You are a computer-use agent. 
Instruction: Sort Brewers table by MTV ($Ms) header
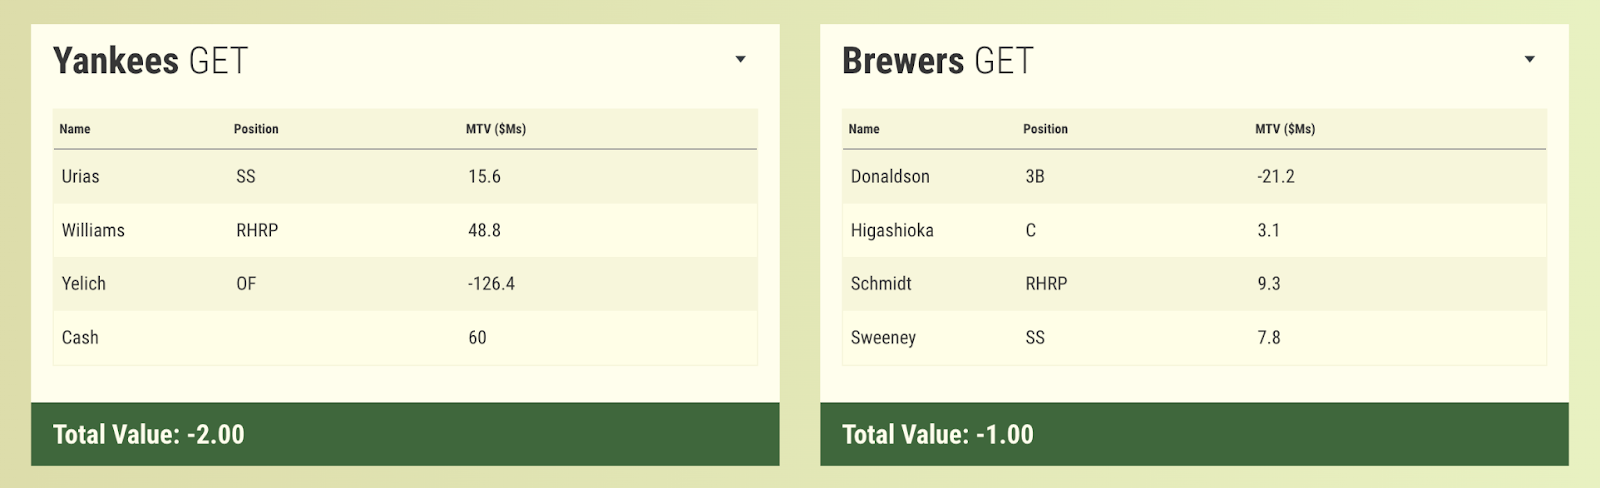coord(1285,129)
